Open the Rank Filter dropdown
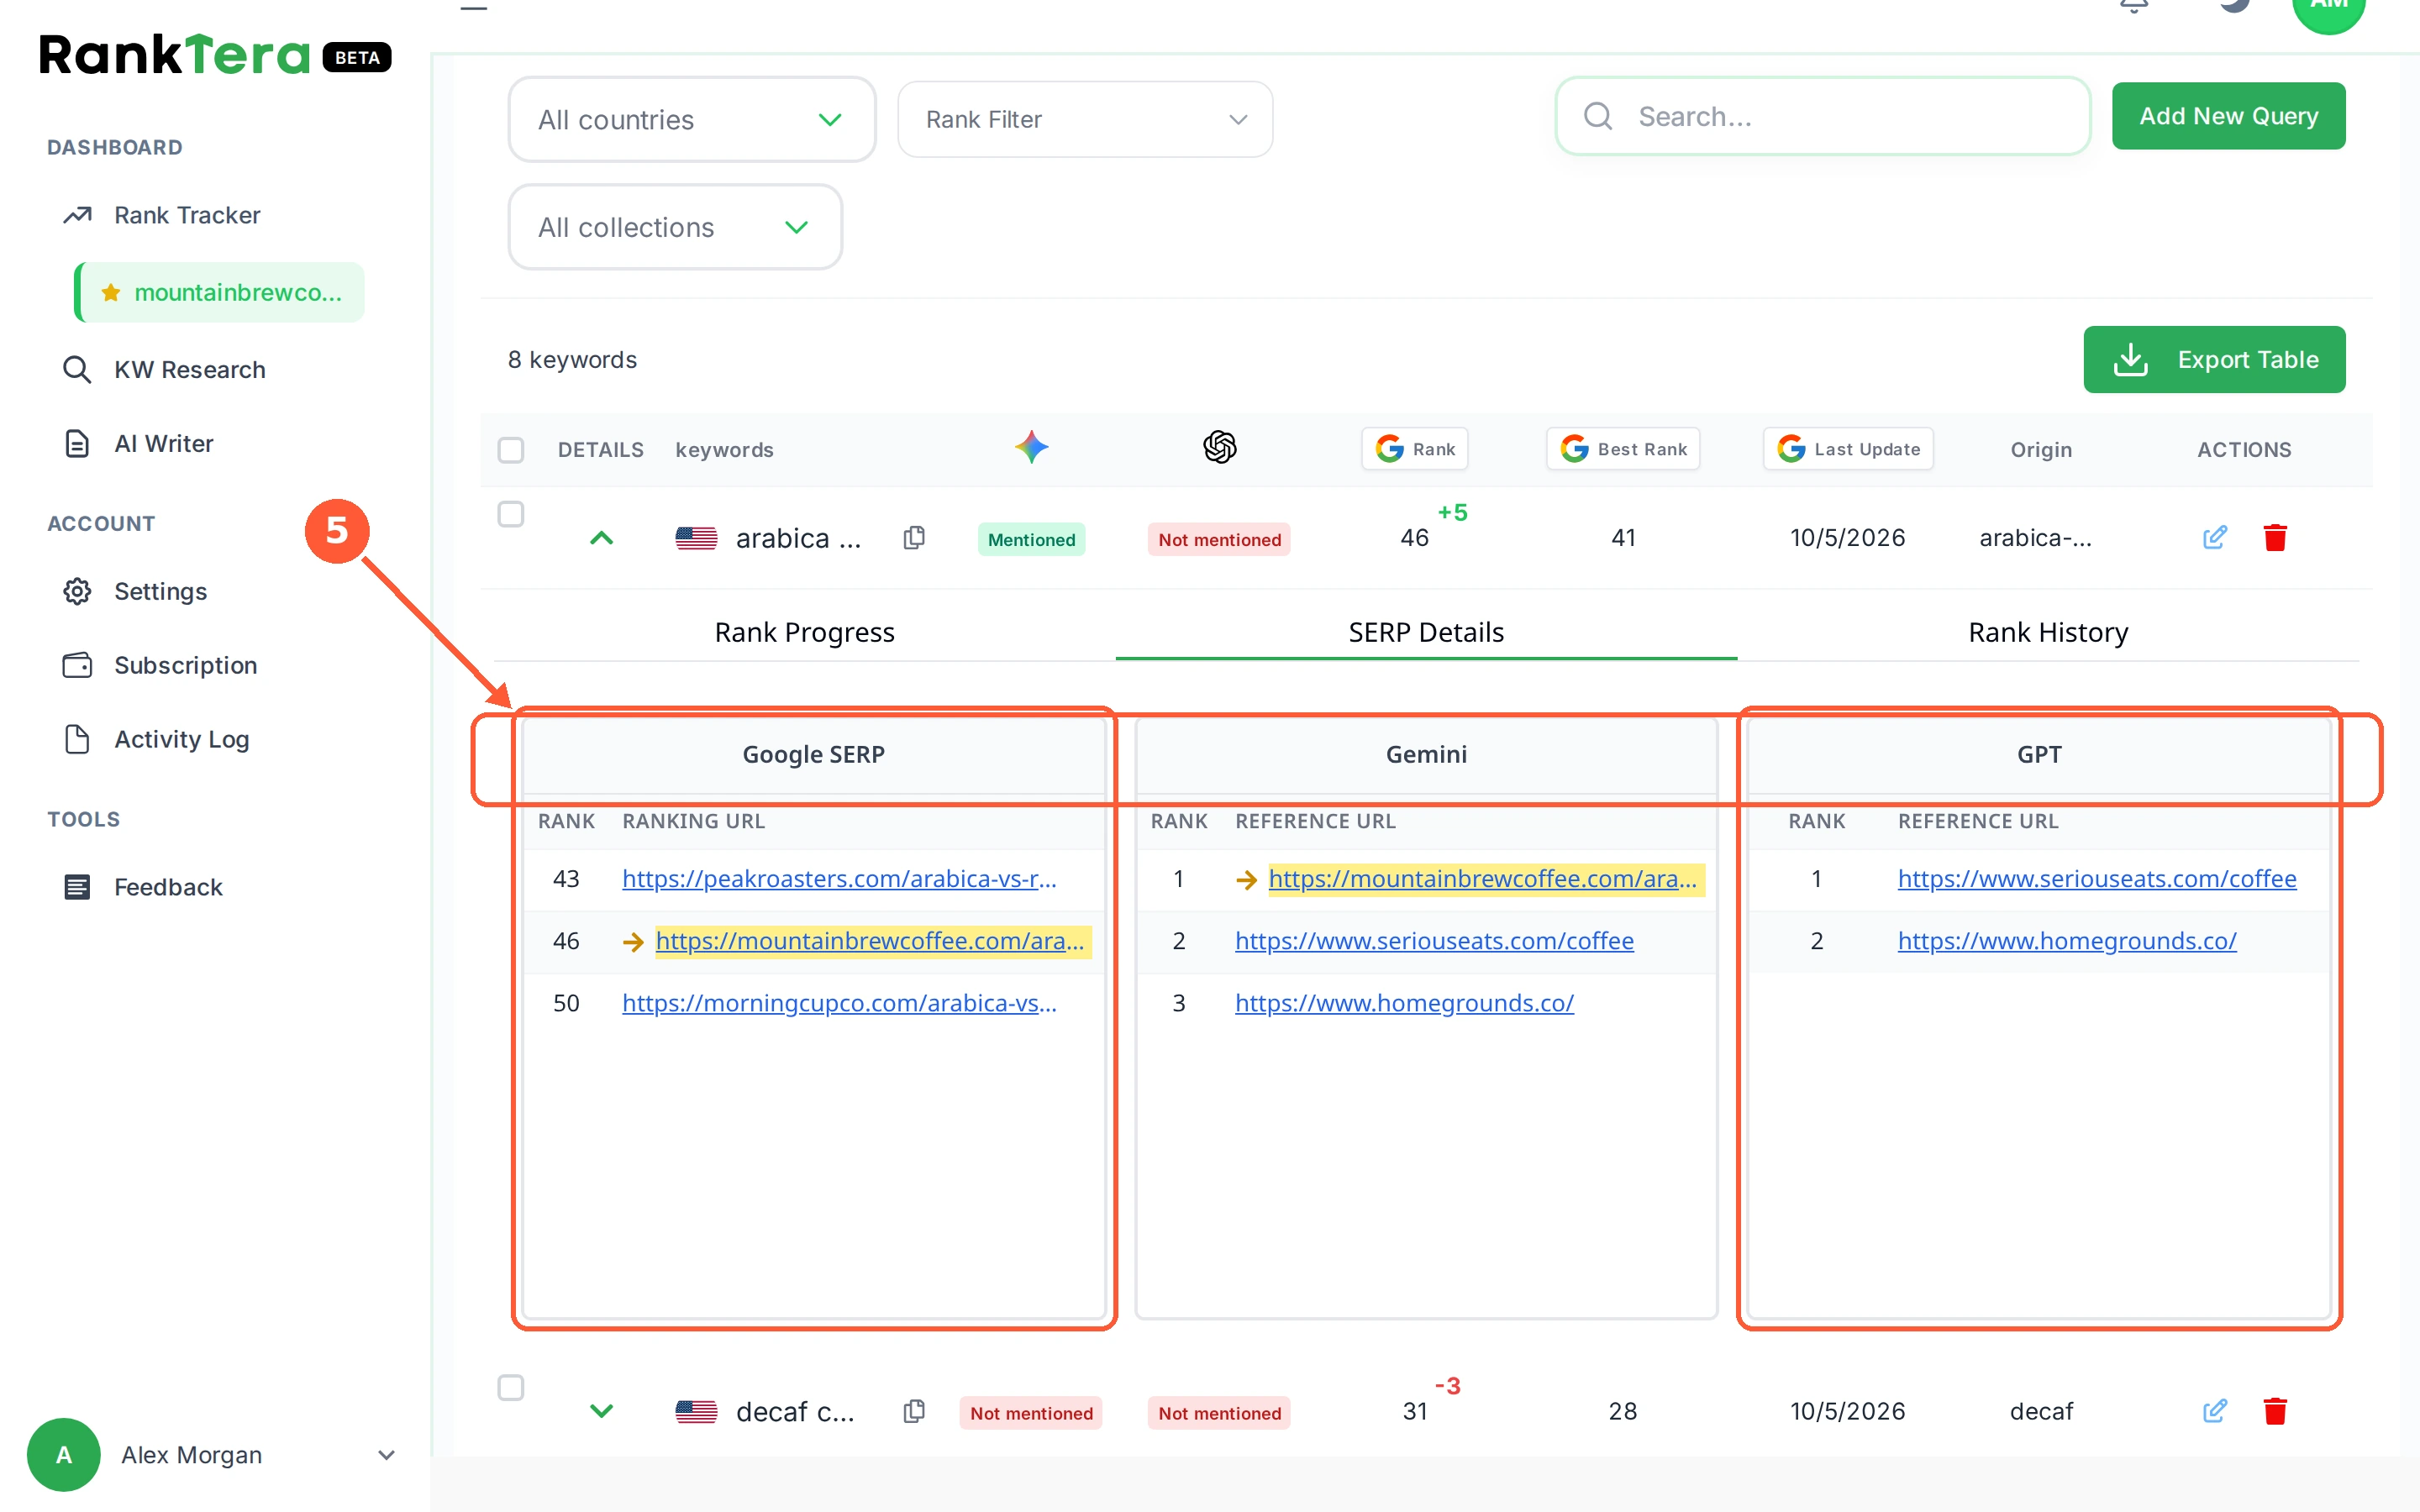The width and height of the screenshot is (2420, 1512). click(x=1084, y=120)
